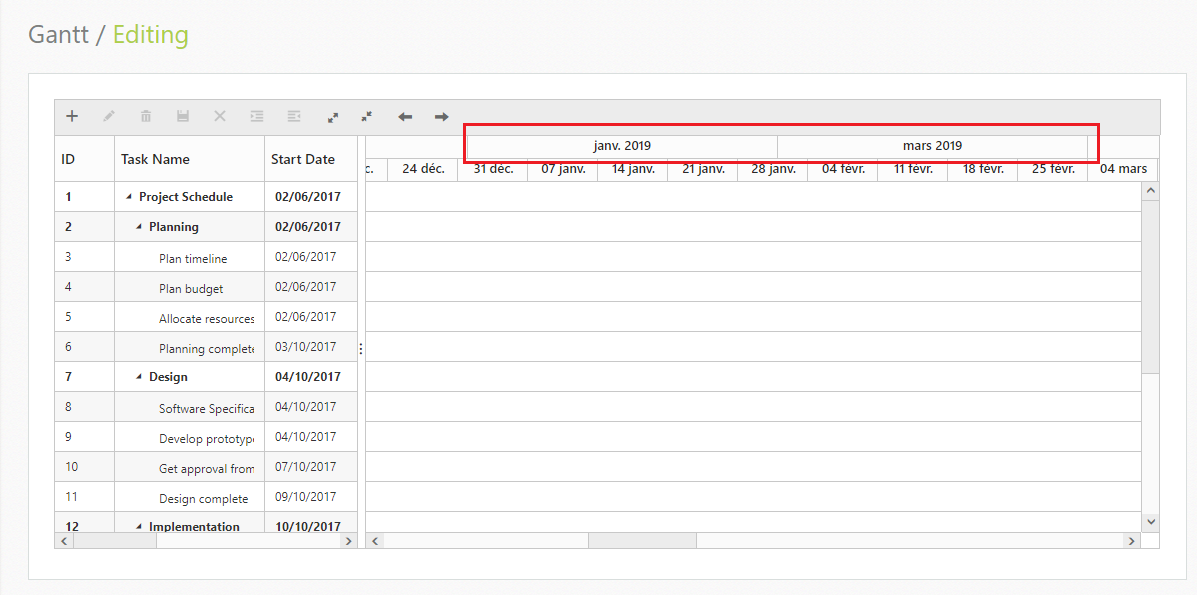Collapse the Project Schedule task group
Viewport: 1197px width, 595px height.
pyautogui.click(x=127, y=196)
